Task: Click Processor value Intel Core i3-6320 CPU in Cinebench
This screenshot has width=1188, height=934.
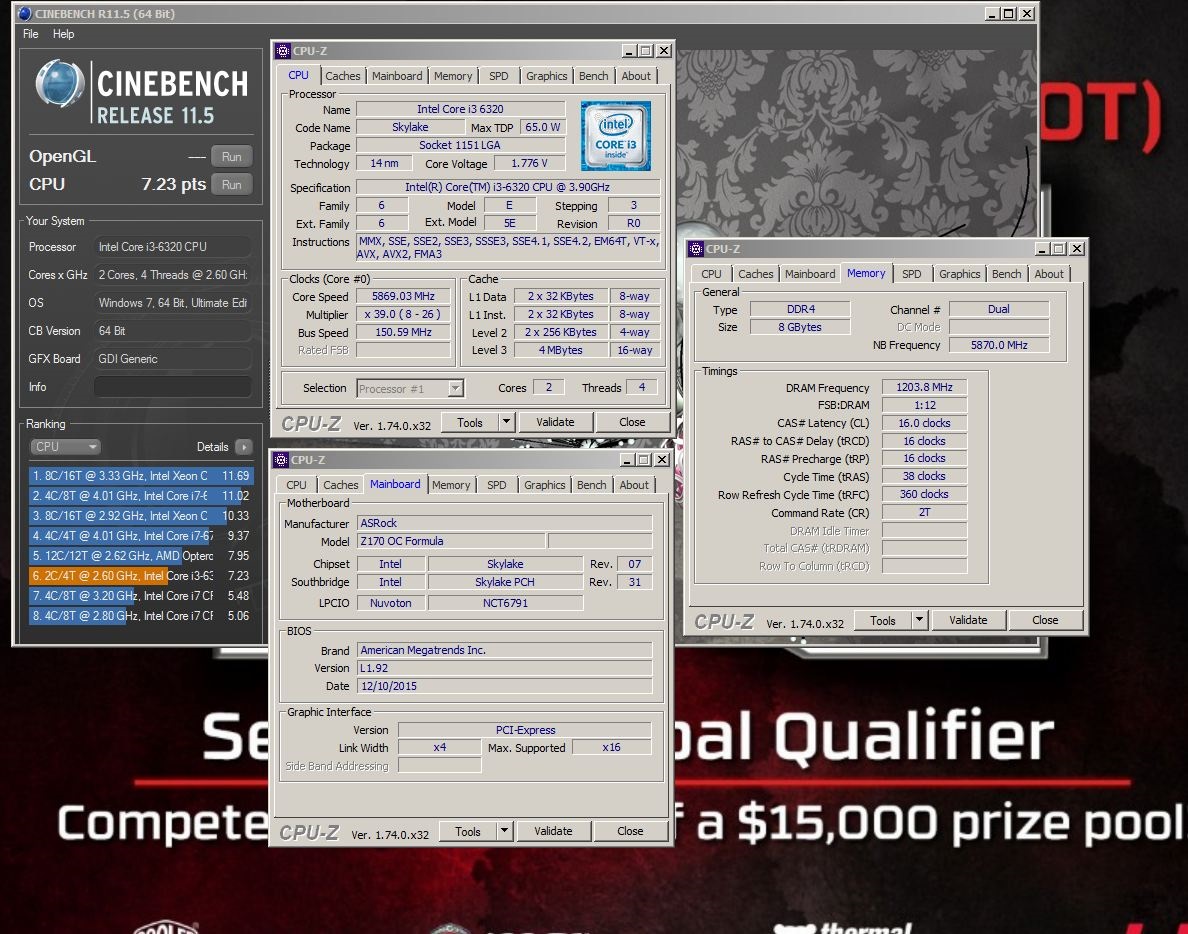Action: (x=173, y=247)
